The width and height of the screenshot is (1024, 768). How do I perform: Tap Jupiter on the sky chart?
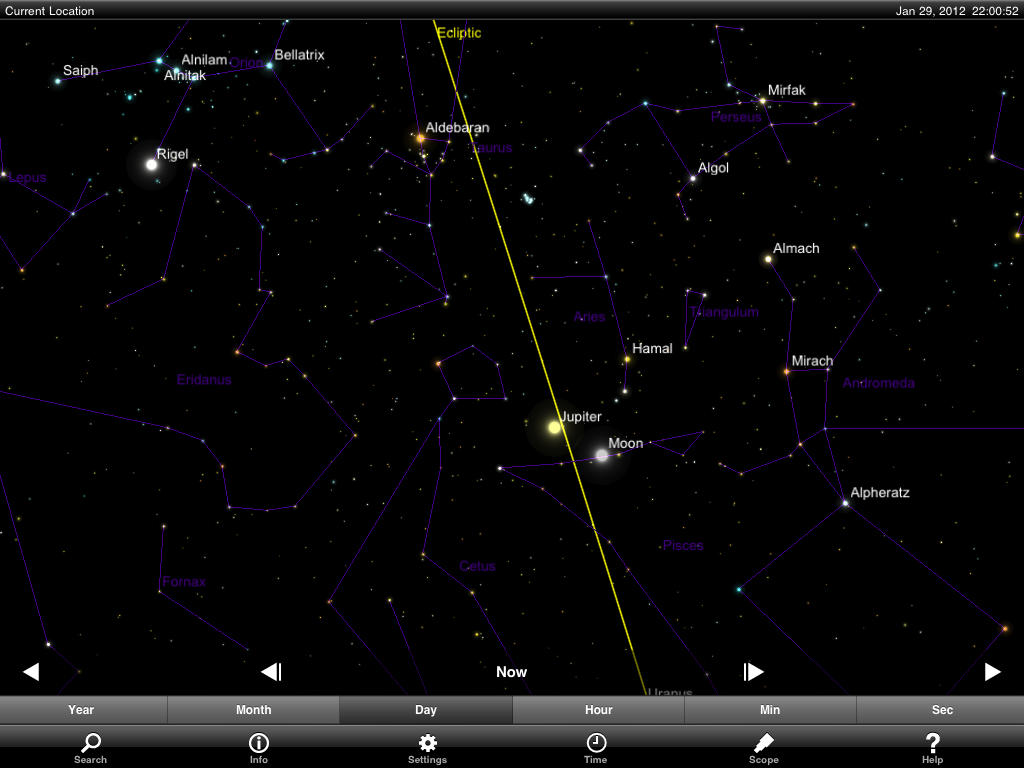[554, 427]
